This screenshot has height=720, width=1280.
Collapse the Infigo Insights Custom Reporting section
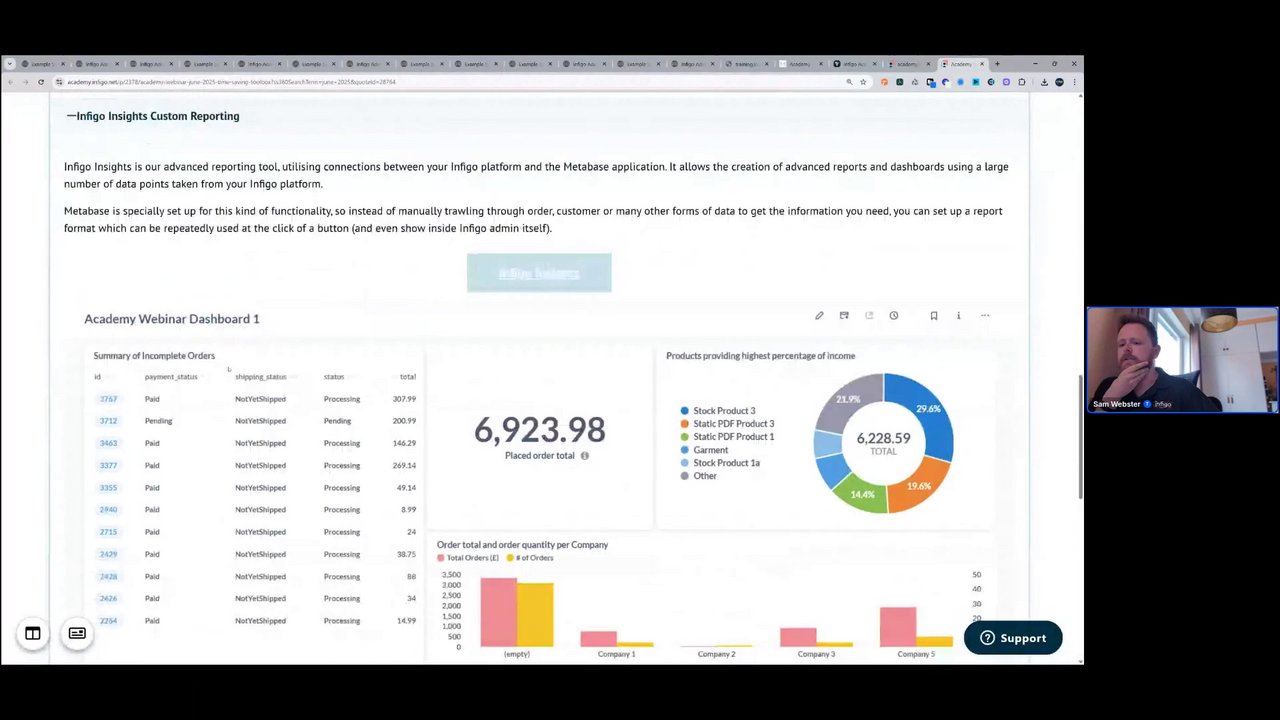[x=153, y=116]
